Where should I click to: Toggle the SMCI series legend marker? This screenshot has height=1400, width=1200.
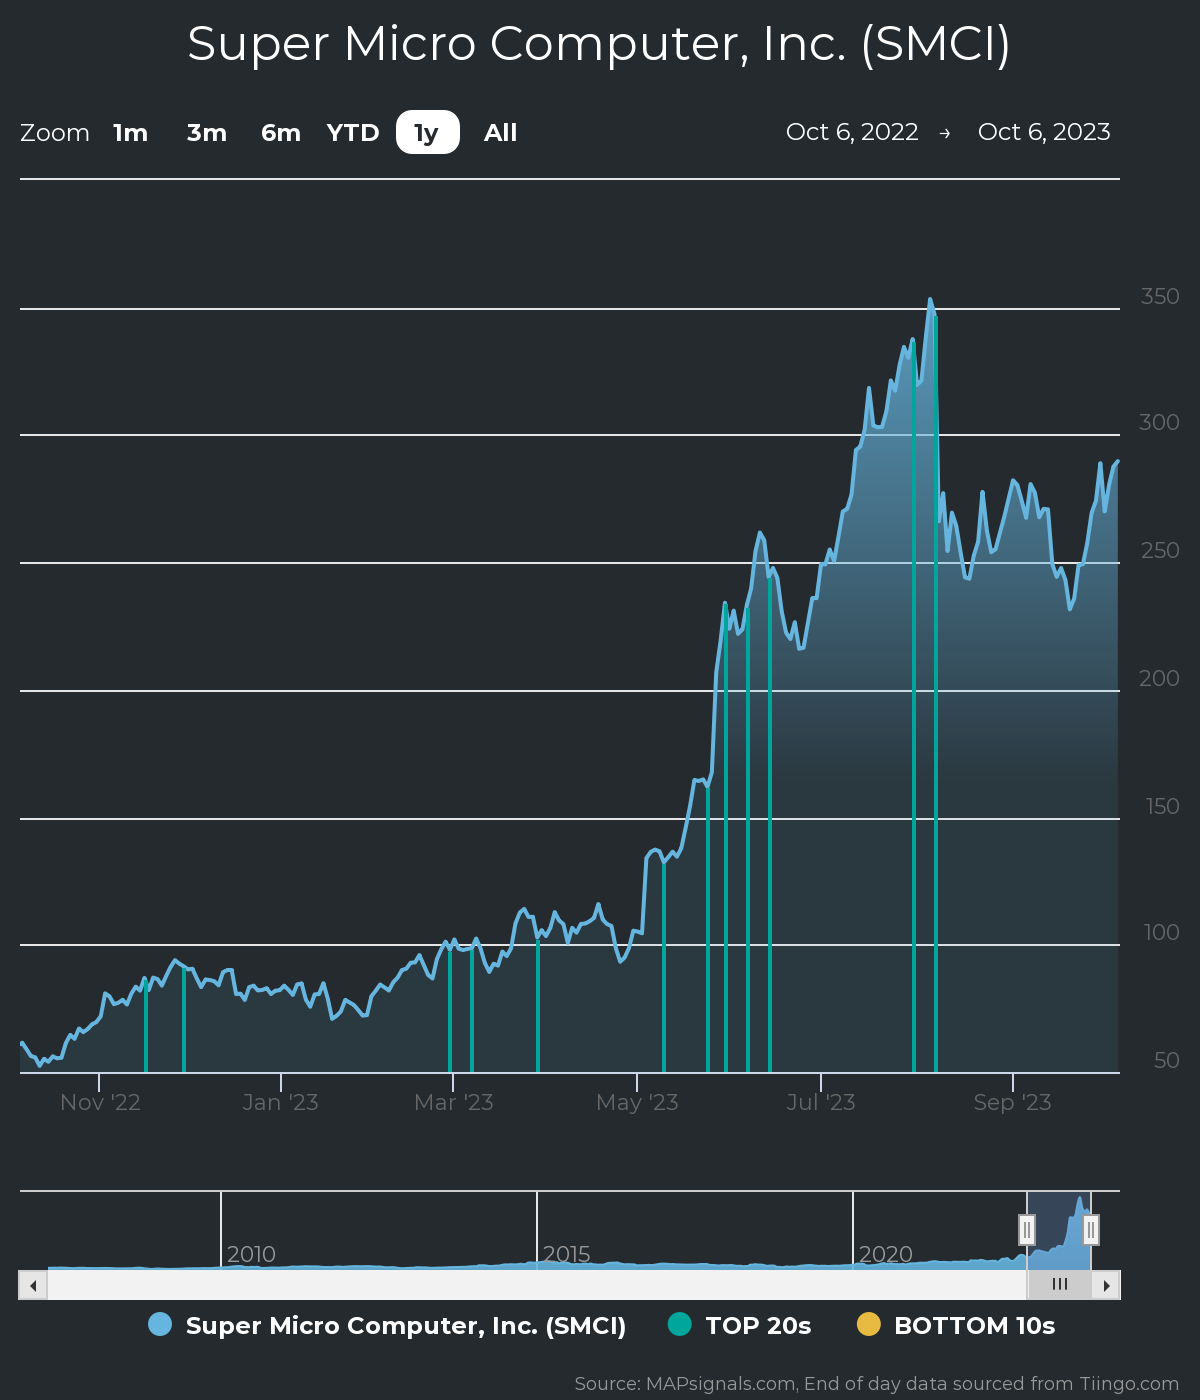[160, 1324]
